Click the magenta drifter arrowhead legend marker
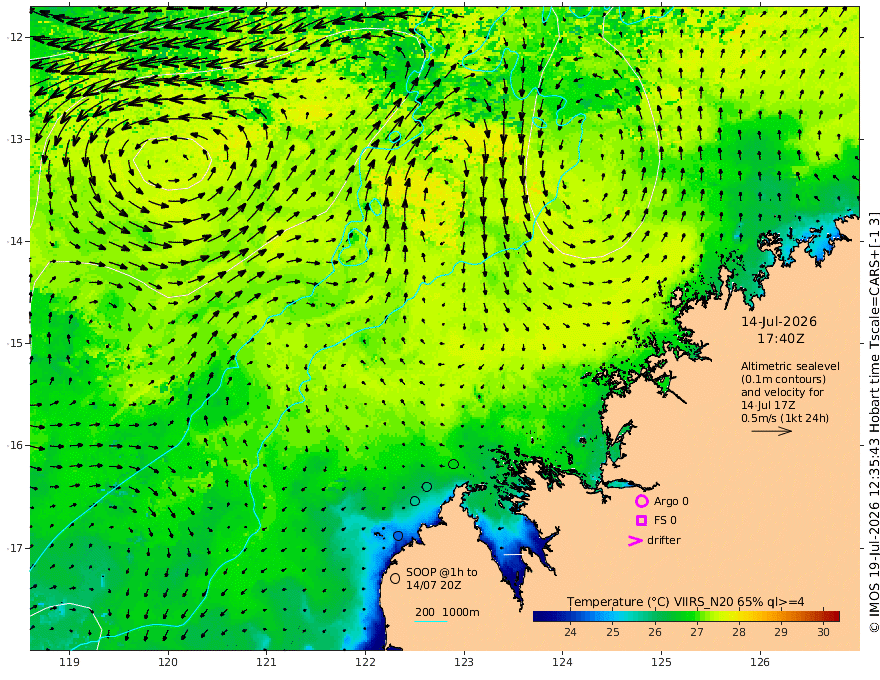Viewport: 880px width, 680px height. (x=635, y=541)
